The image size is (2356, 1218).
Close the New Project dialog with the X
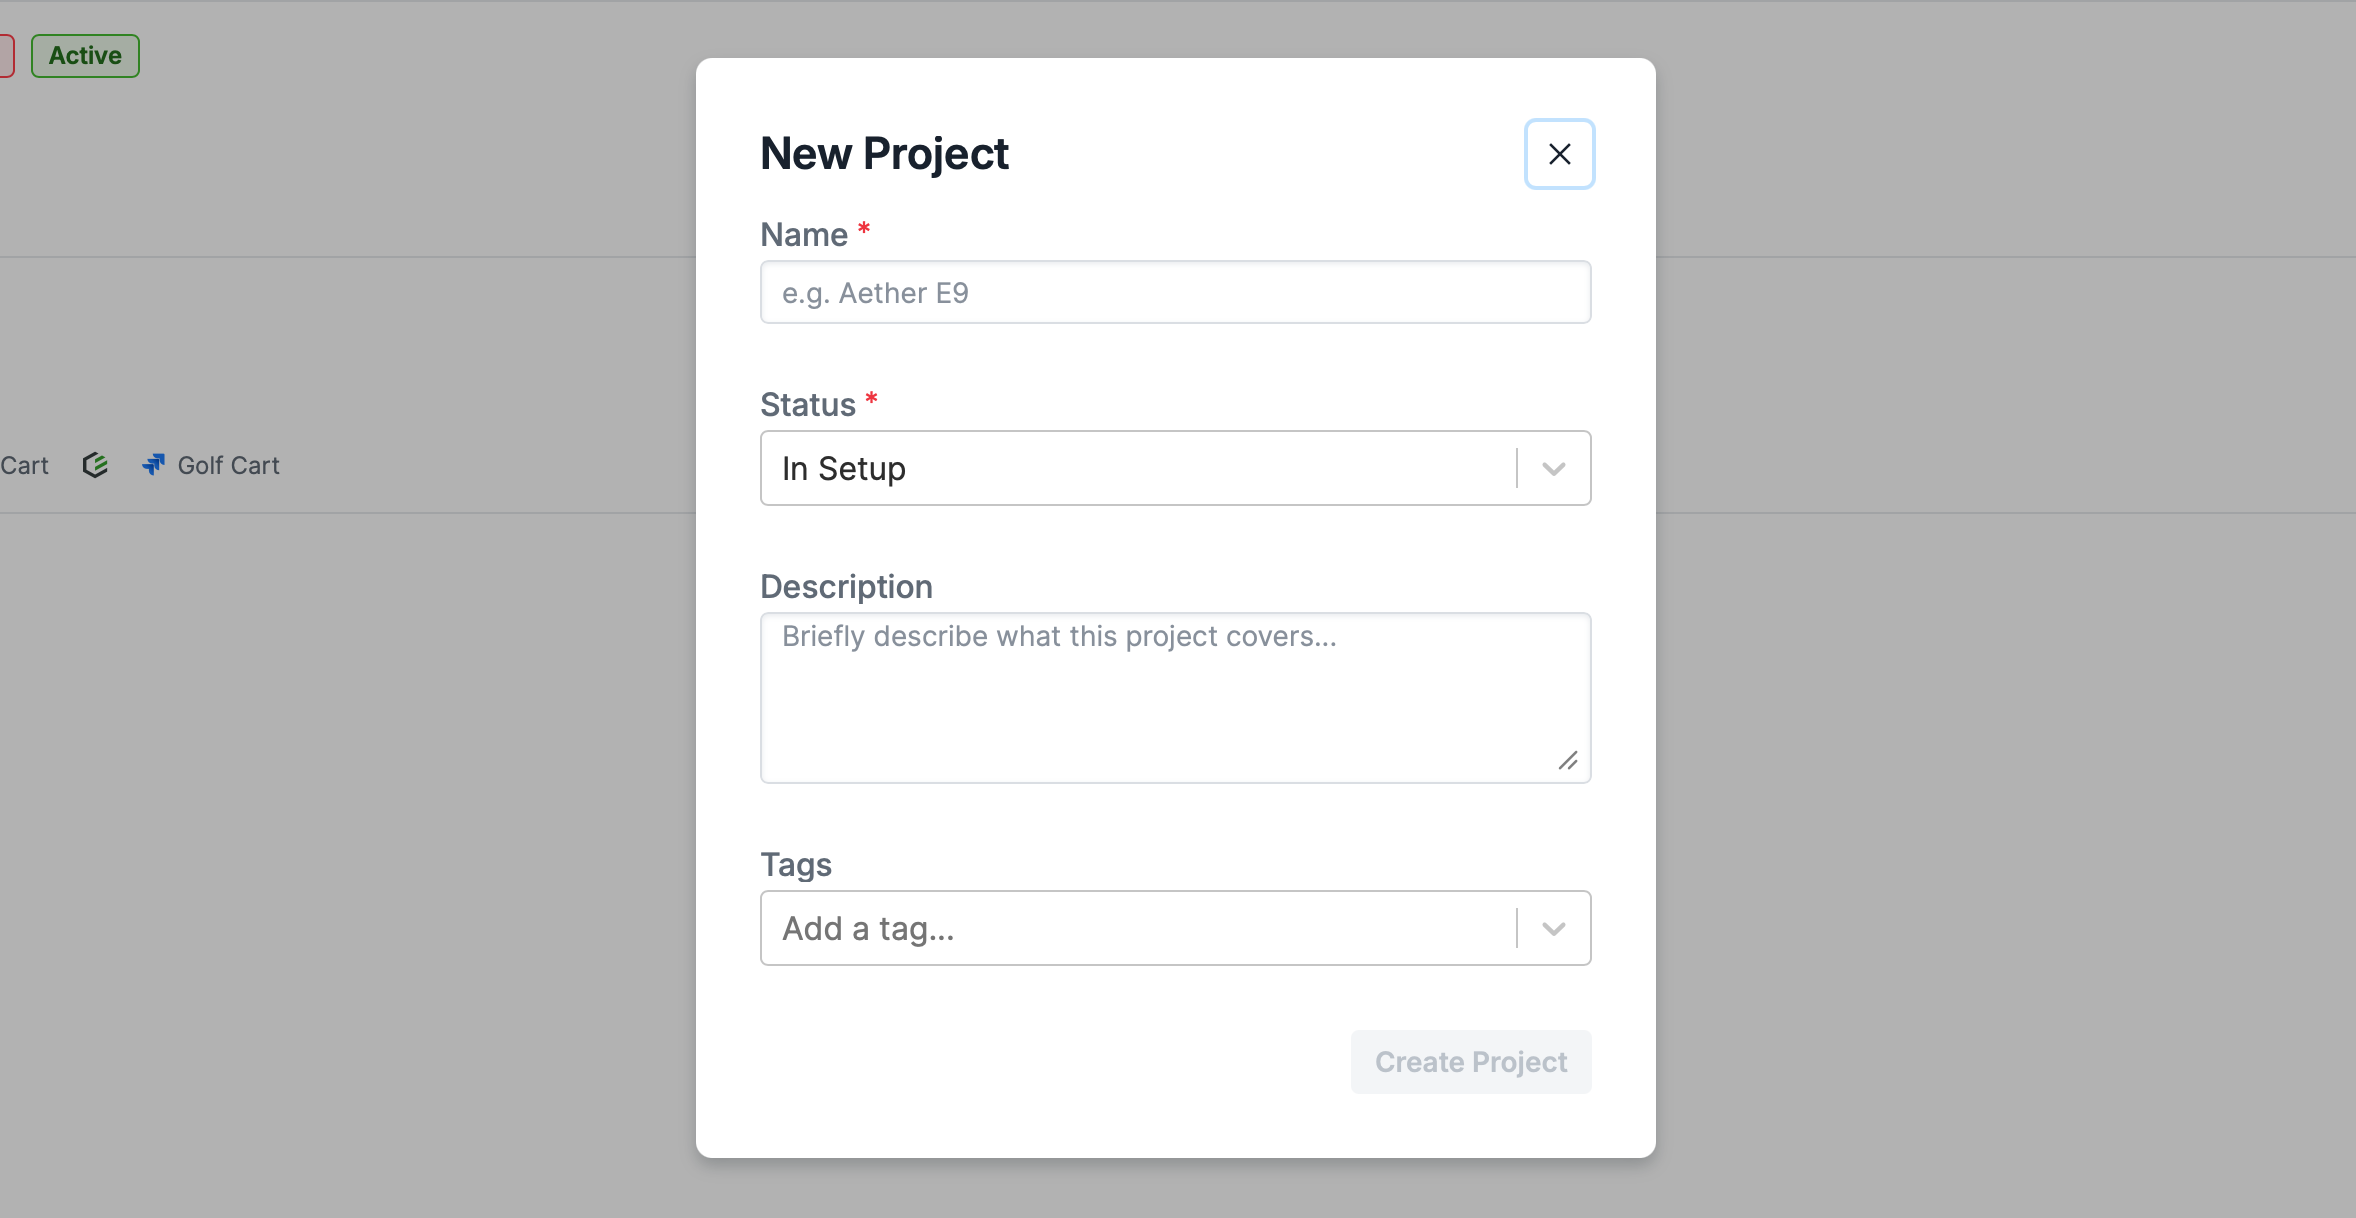(x=1559, y=154)
